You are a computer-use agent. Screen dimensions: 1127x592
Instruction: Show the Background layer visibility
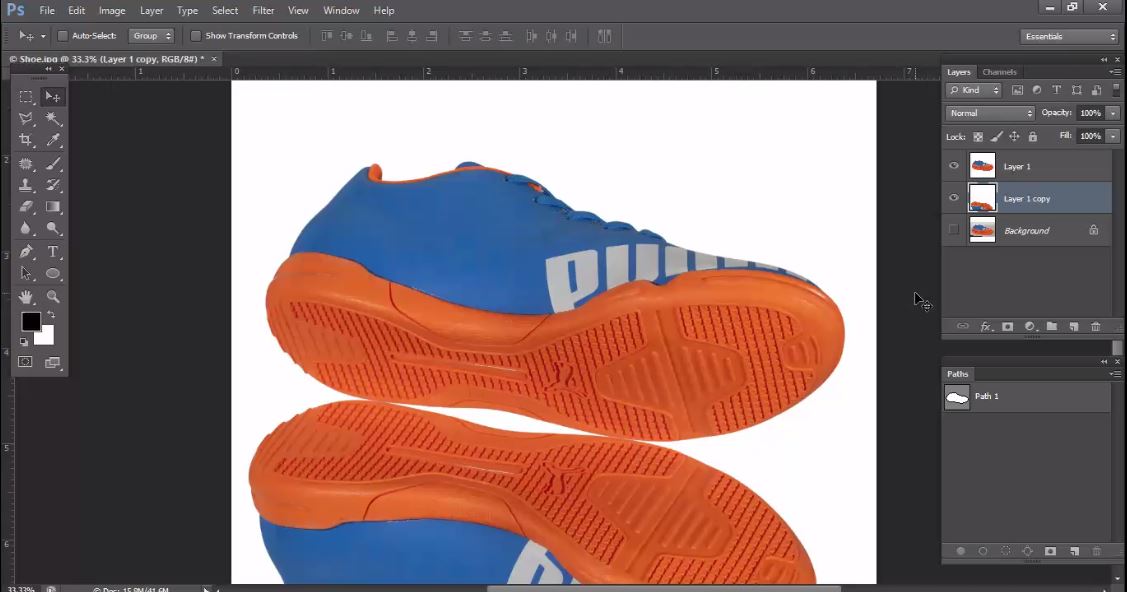tap(954, 230)
